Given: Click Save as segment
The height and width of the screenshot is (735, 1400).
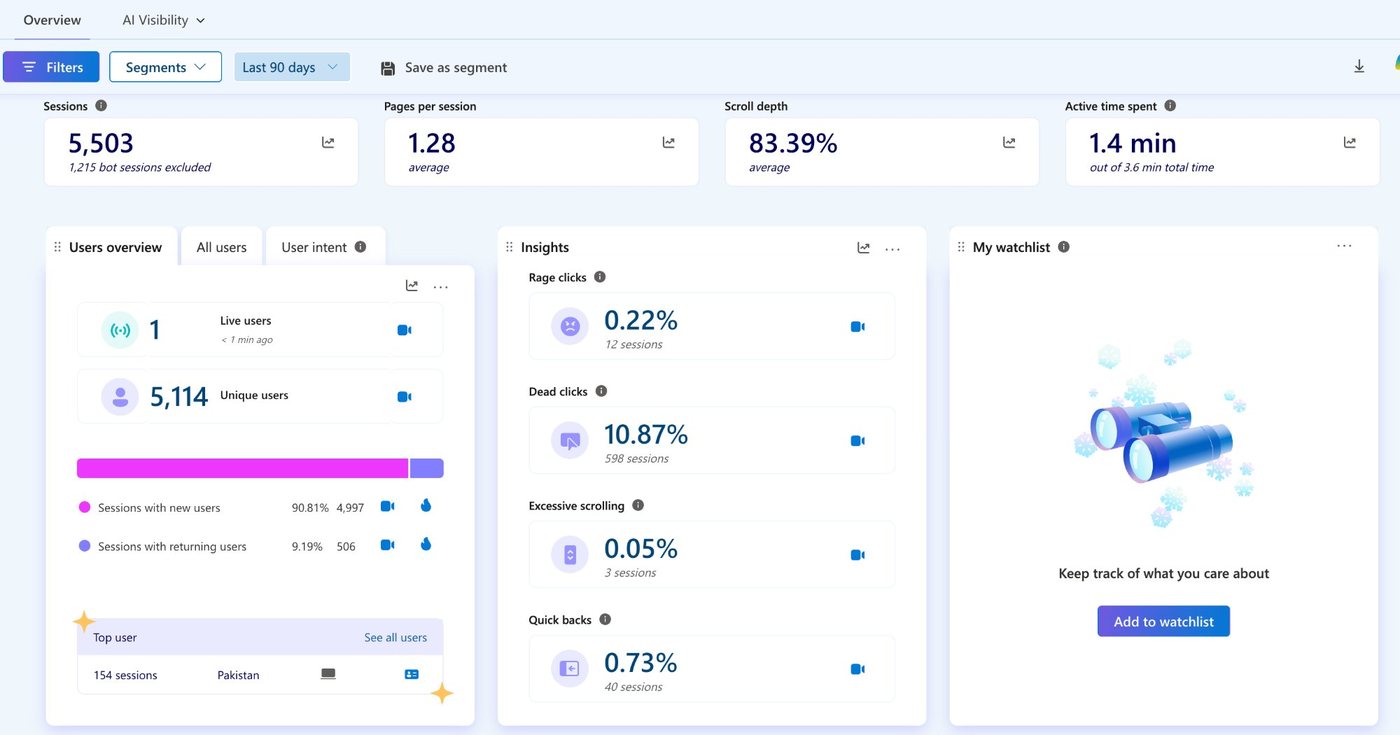Looking at the screenshot, I should 444,68.
